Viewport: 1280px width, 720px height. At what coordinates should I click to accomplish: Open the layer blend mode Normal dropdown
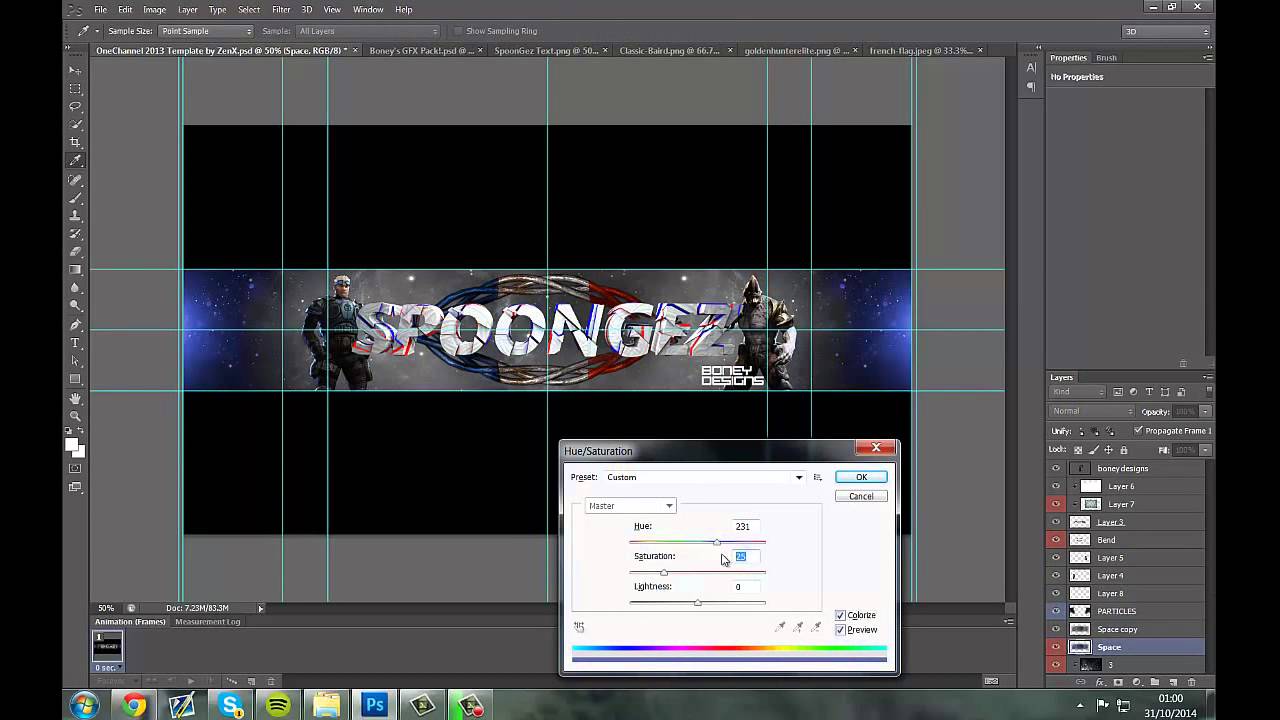[x=1093, y=411]
